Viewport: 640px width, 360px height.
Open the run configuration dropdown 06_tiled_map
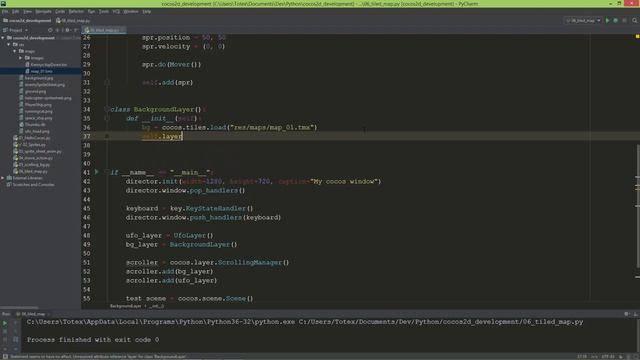(x=583, y=20)
